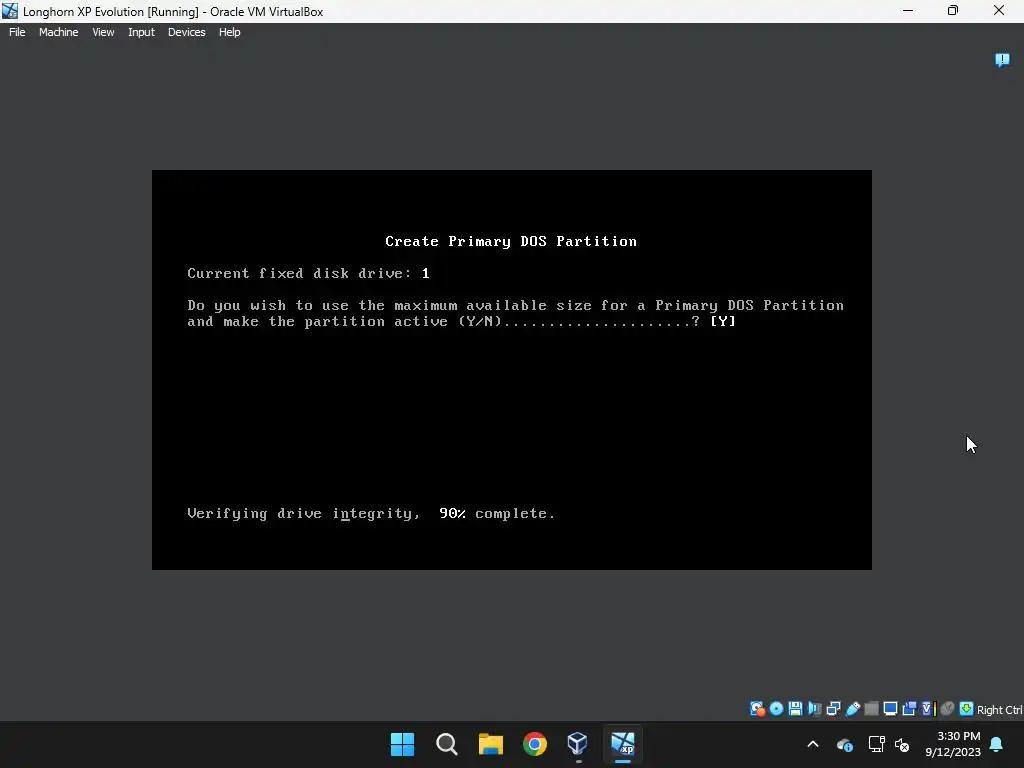1024x768 pixels.
Task: Launch Google Chrome from the taskbar
Action: pyautogui.click(x=535, y=744)
